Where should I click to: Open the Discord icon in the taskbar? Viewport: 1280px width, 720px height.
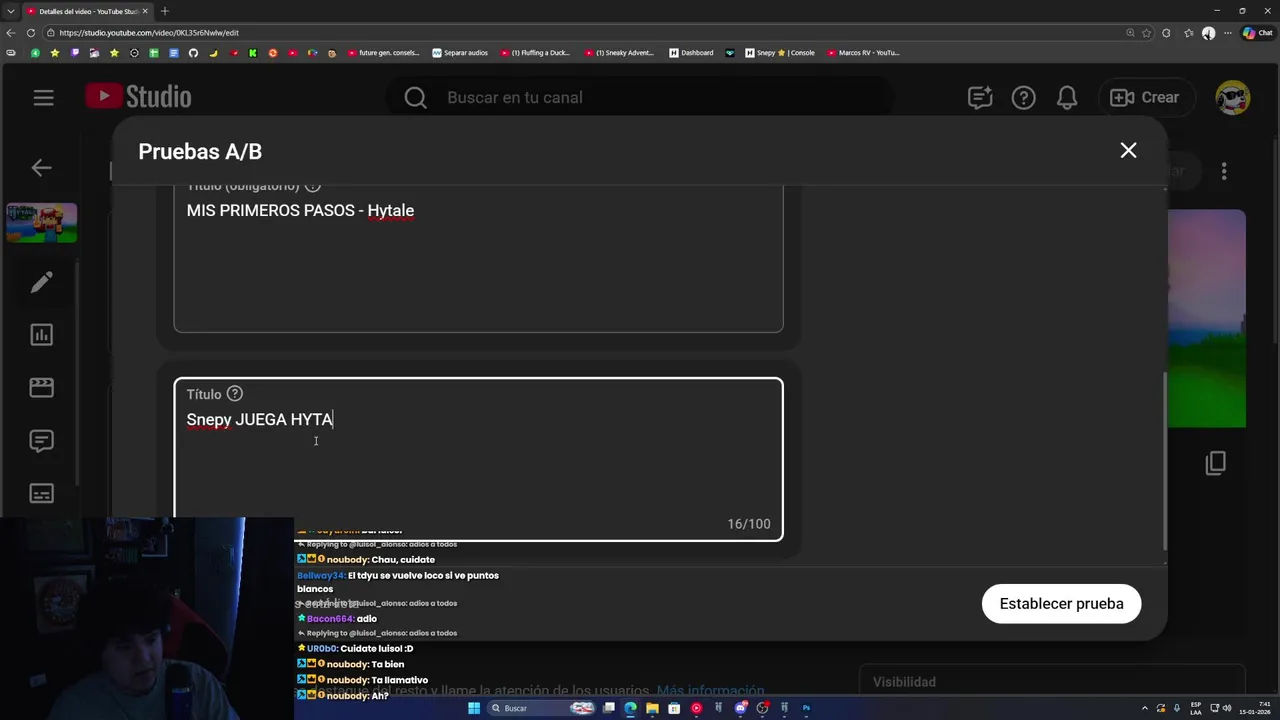tap(740, 708)
